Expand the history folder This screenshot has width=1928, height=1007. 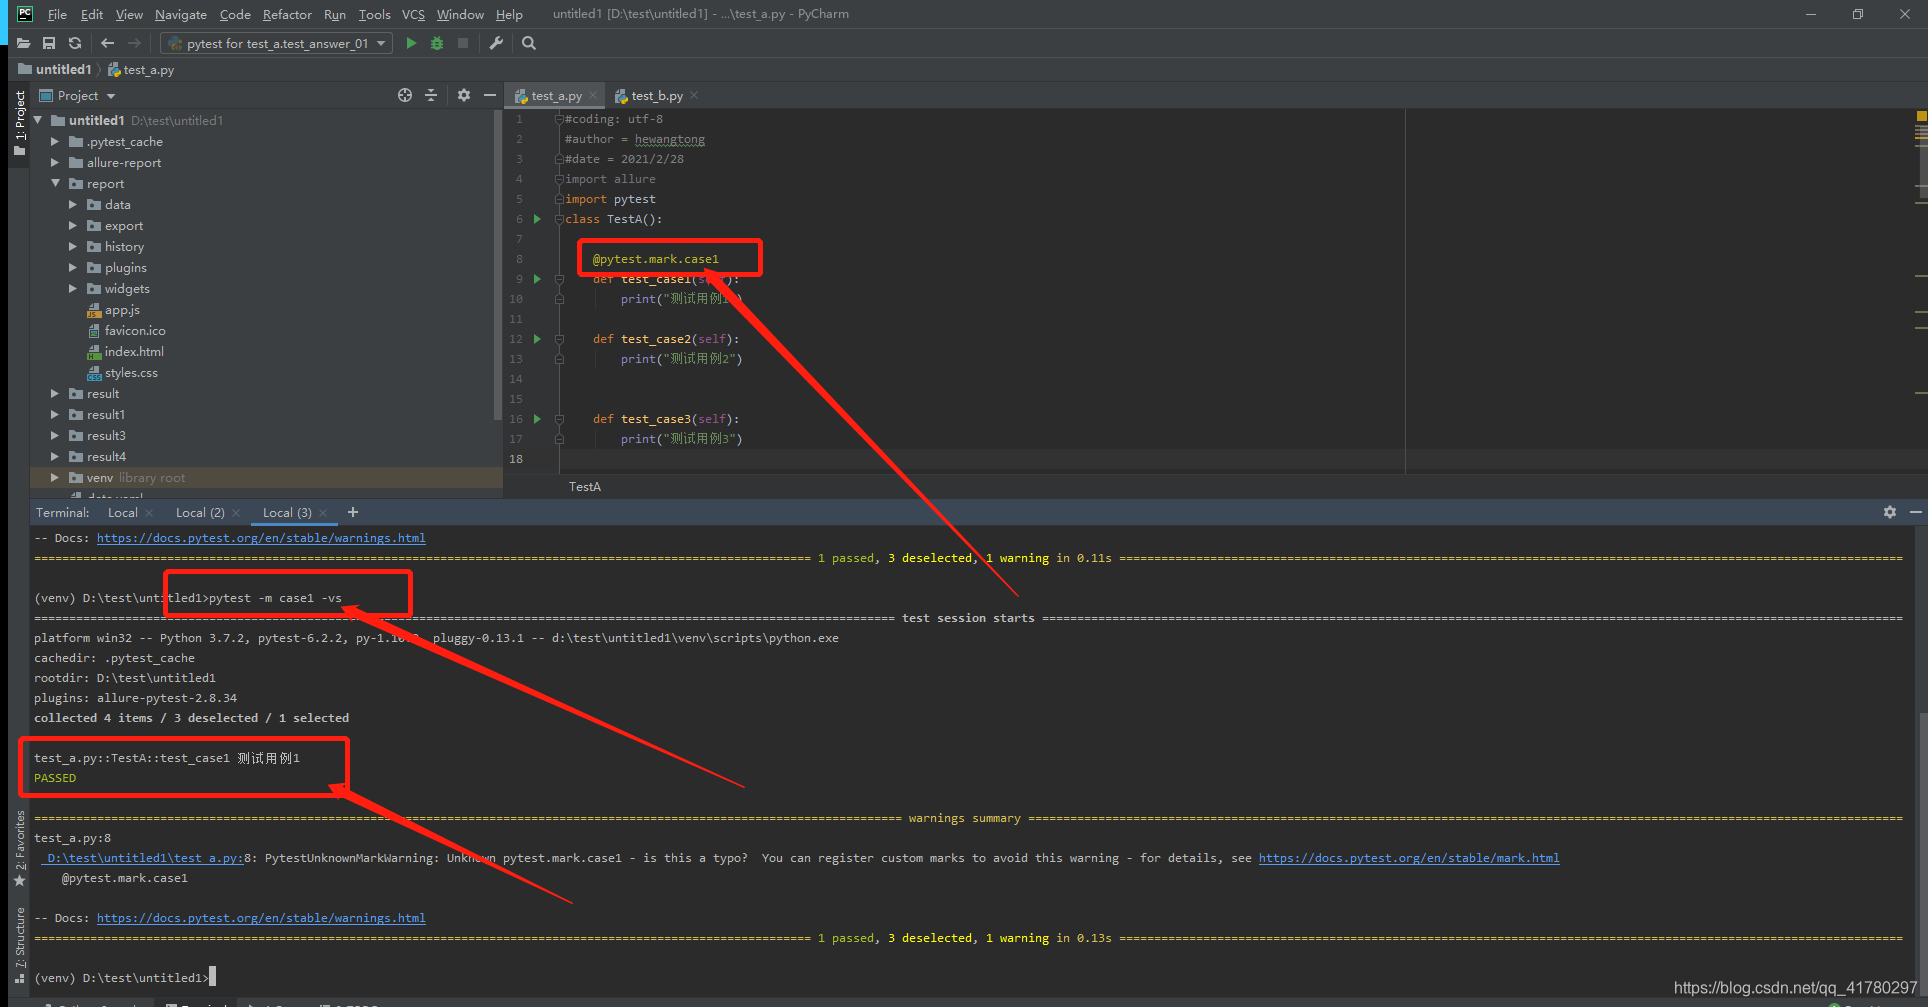pos(73,247)
